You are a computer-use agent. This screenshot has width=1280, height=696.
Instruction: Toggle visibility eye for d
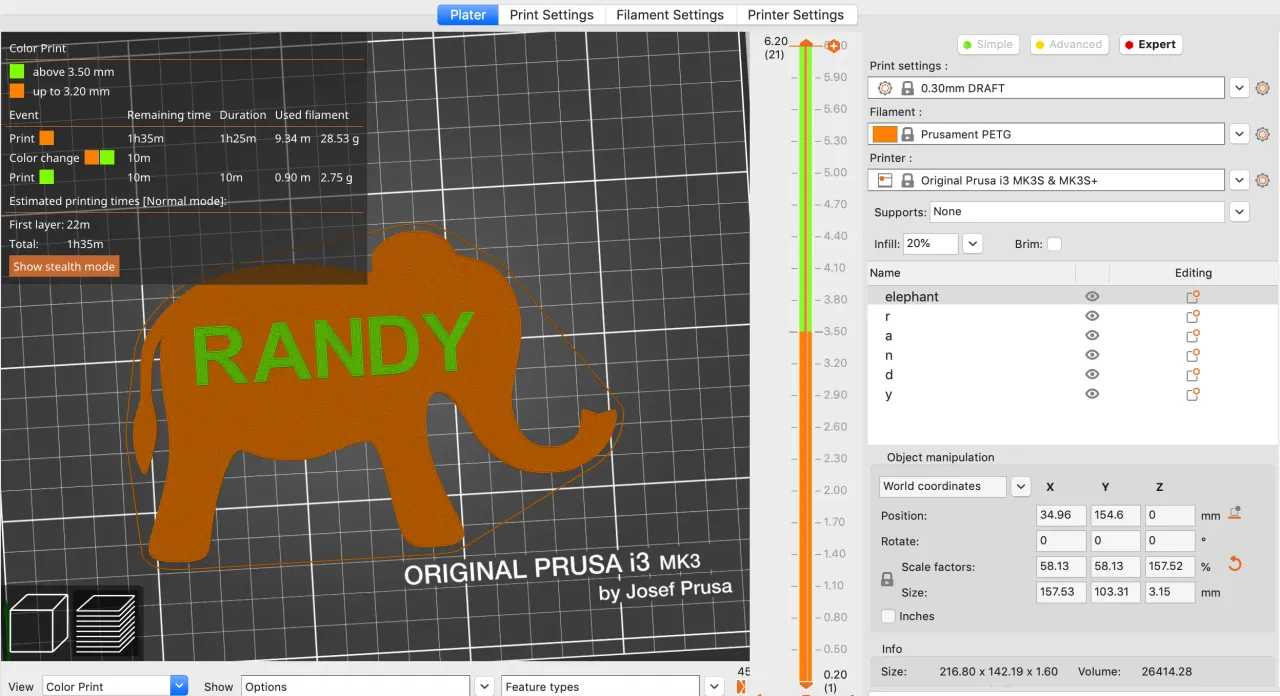point(1092,375)
